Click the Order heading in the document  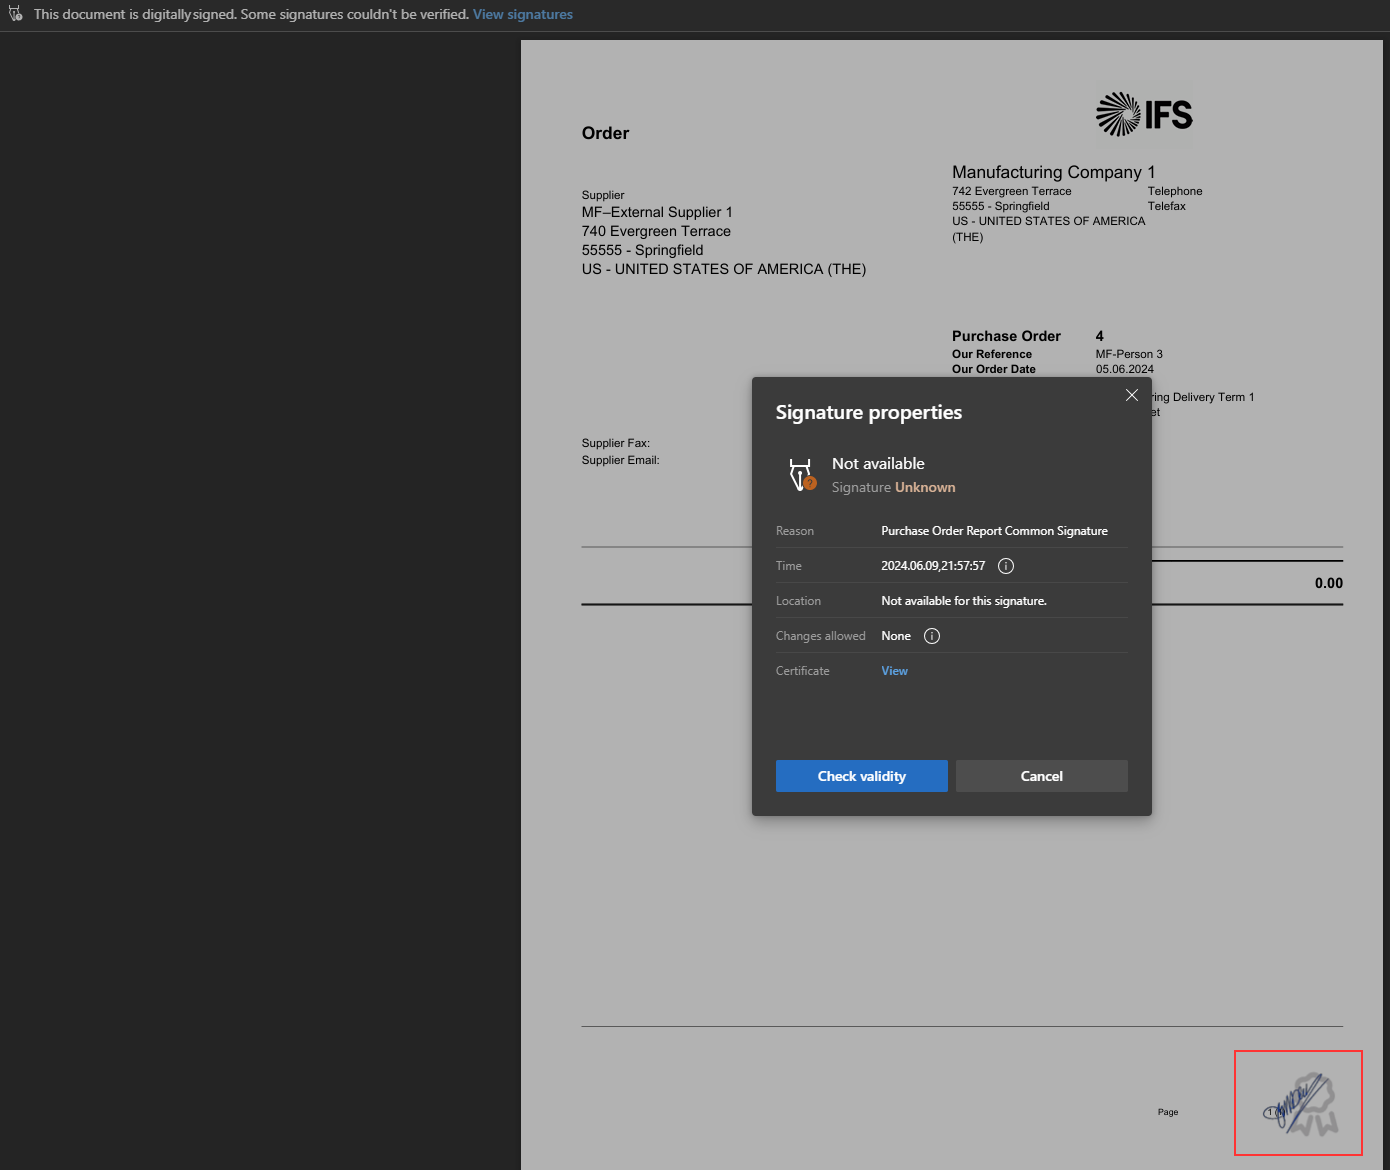(605, 133)
